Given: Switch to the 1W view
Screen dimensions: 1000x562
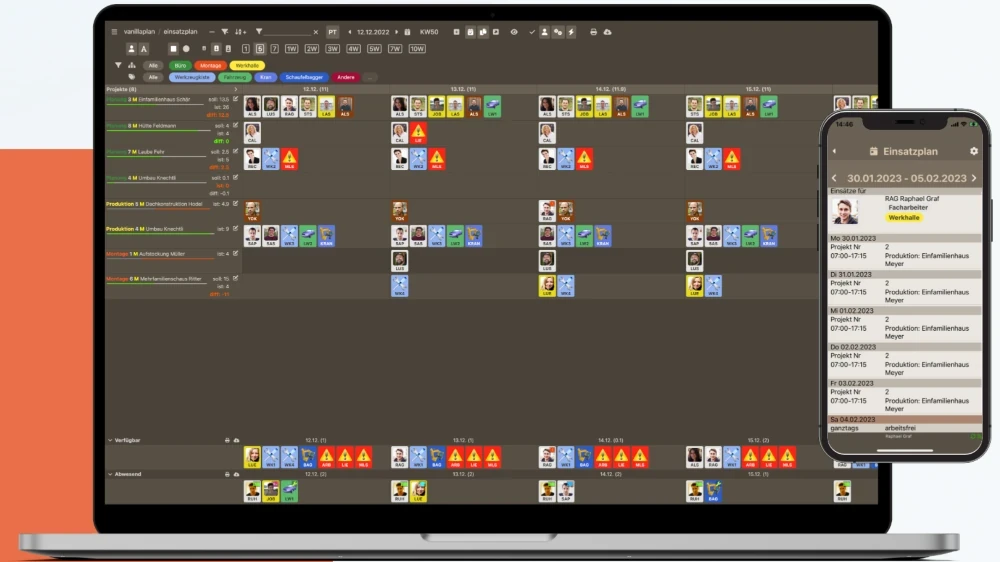Looking at the screenshot, I should 291,48.
